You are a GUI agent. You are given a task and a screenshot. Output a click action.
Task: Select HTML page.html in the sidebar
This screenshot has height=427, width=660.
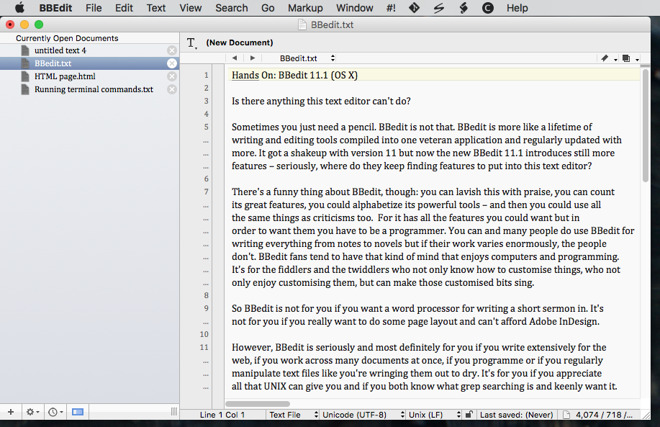pyautogui.click(x=89, y=77)
